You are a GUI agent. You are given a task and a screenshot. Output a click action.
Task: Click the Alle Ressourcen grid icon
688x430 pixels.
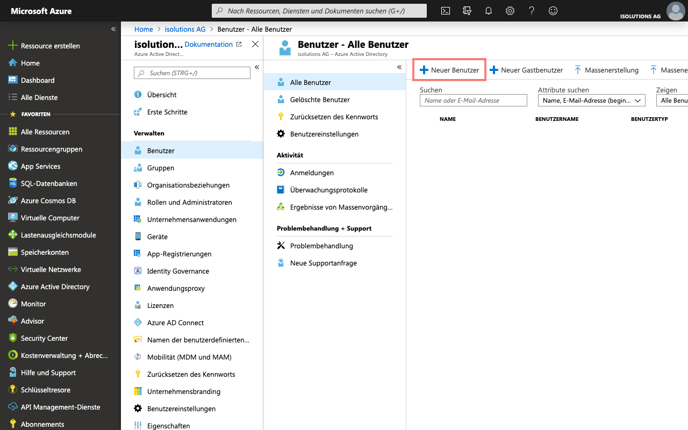coord(13,131)
